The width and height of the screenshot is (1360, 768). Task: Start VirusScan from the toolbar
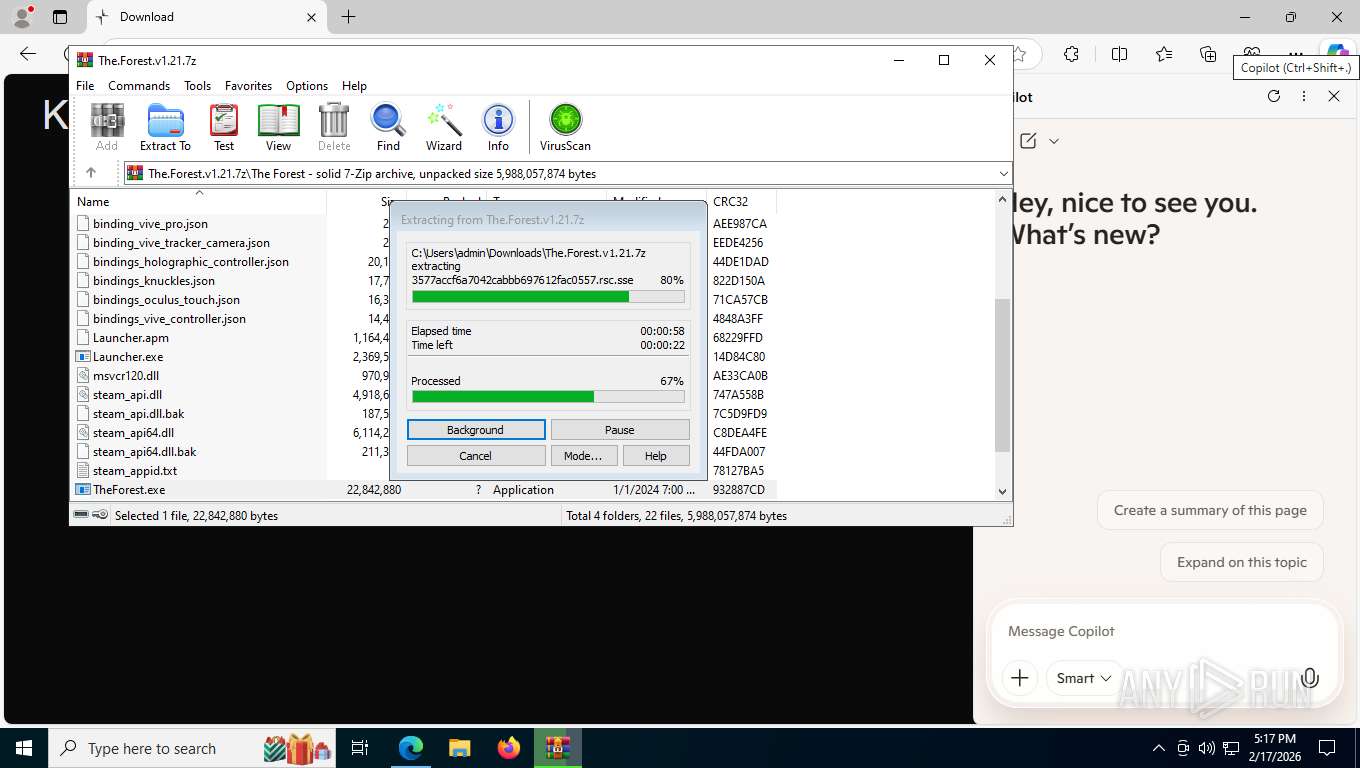(x=565, y=127)
